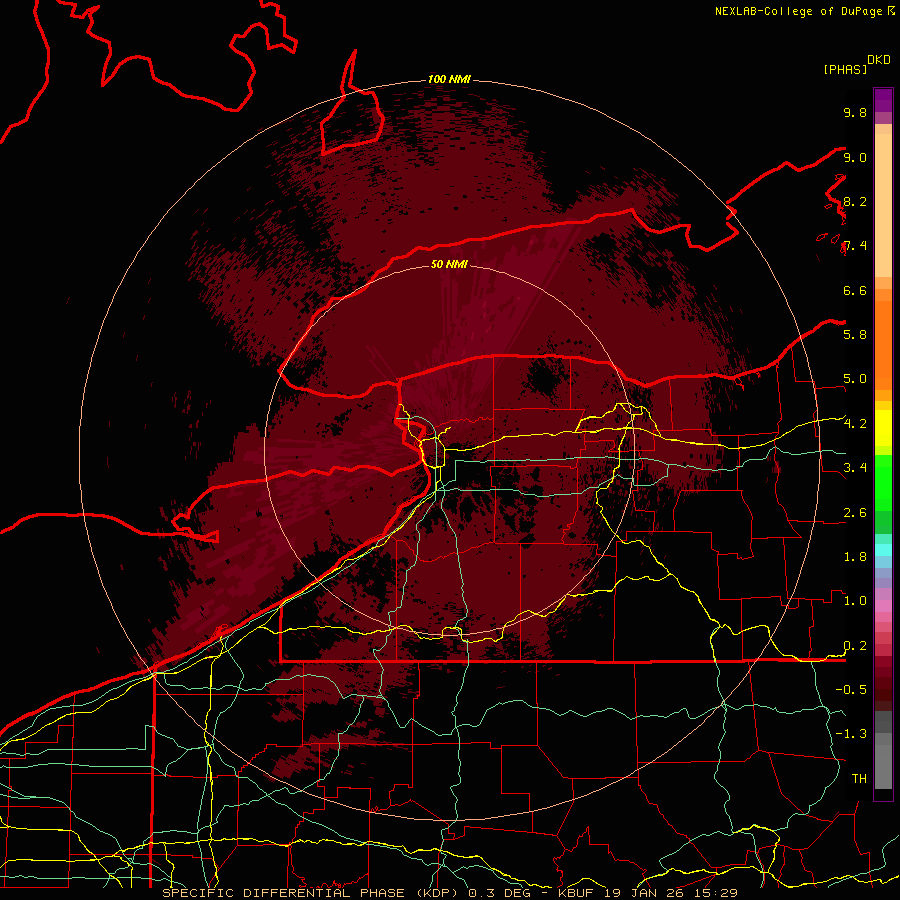Viewport: 900px width, 900px height.
Task: Select the 1.8 scale value
Action: (x=855, y=557)
